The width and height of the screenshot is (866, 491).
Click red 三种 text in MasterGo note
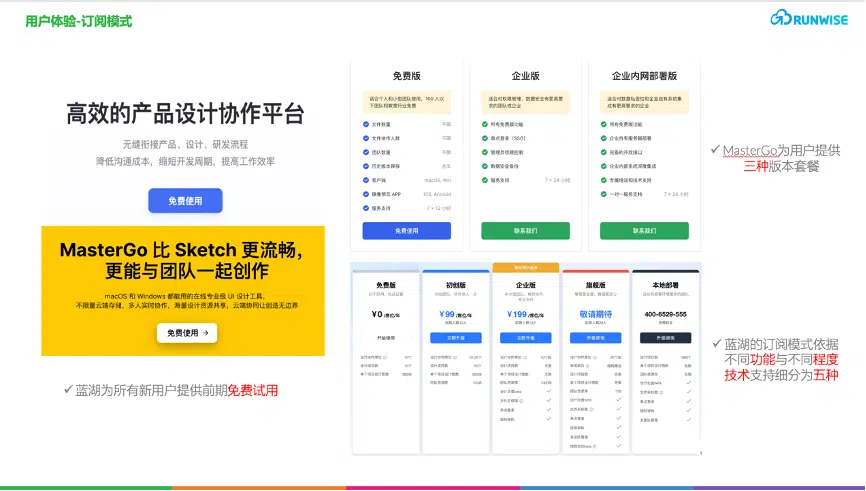tap(756, 166)
